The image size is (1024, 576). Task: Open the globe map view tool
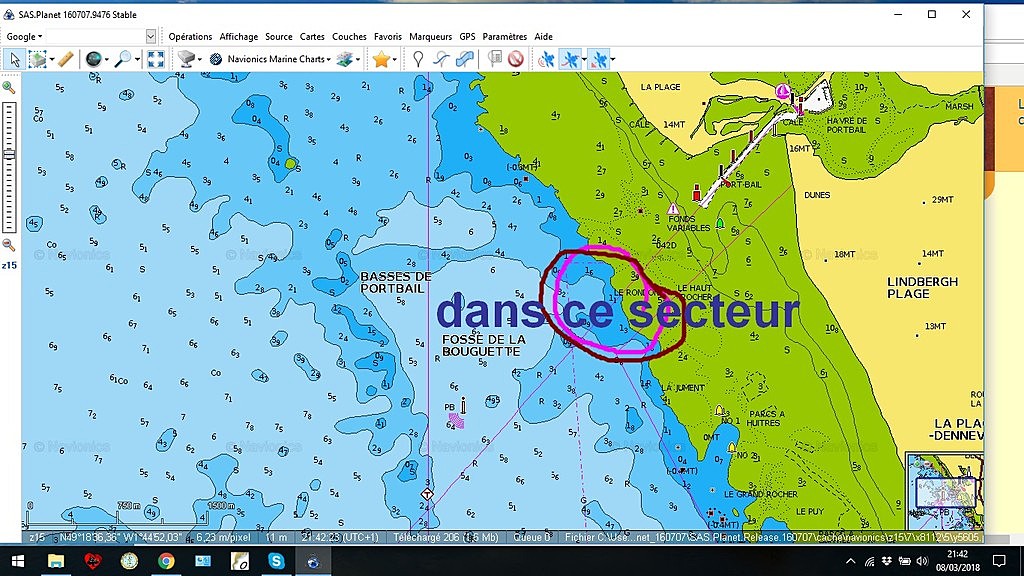click(94, 59)
